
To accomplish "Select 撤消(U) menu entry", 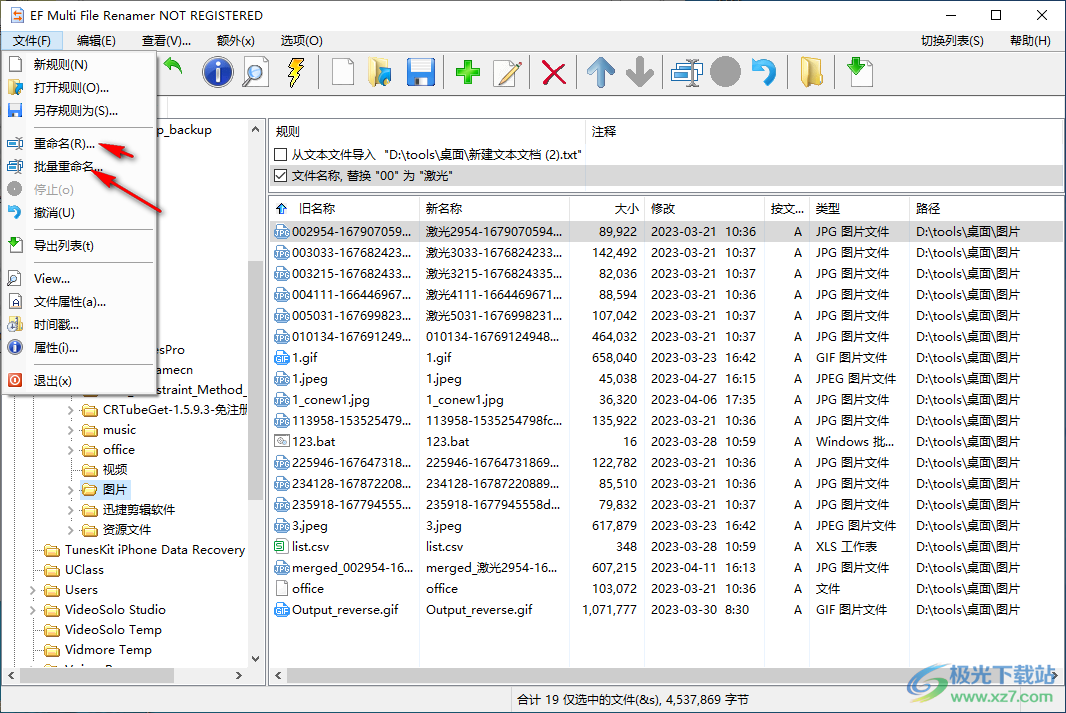I will [80, 213].
